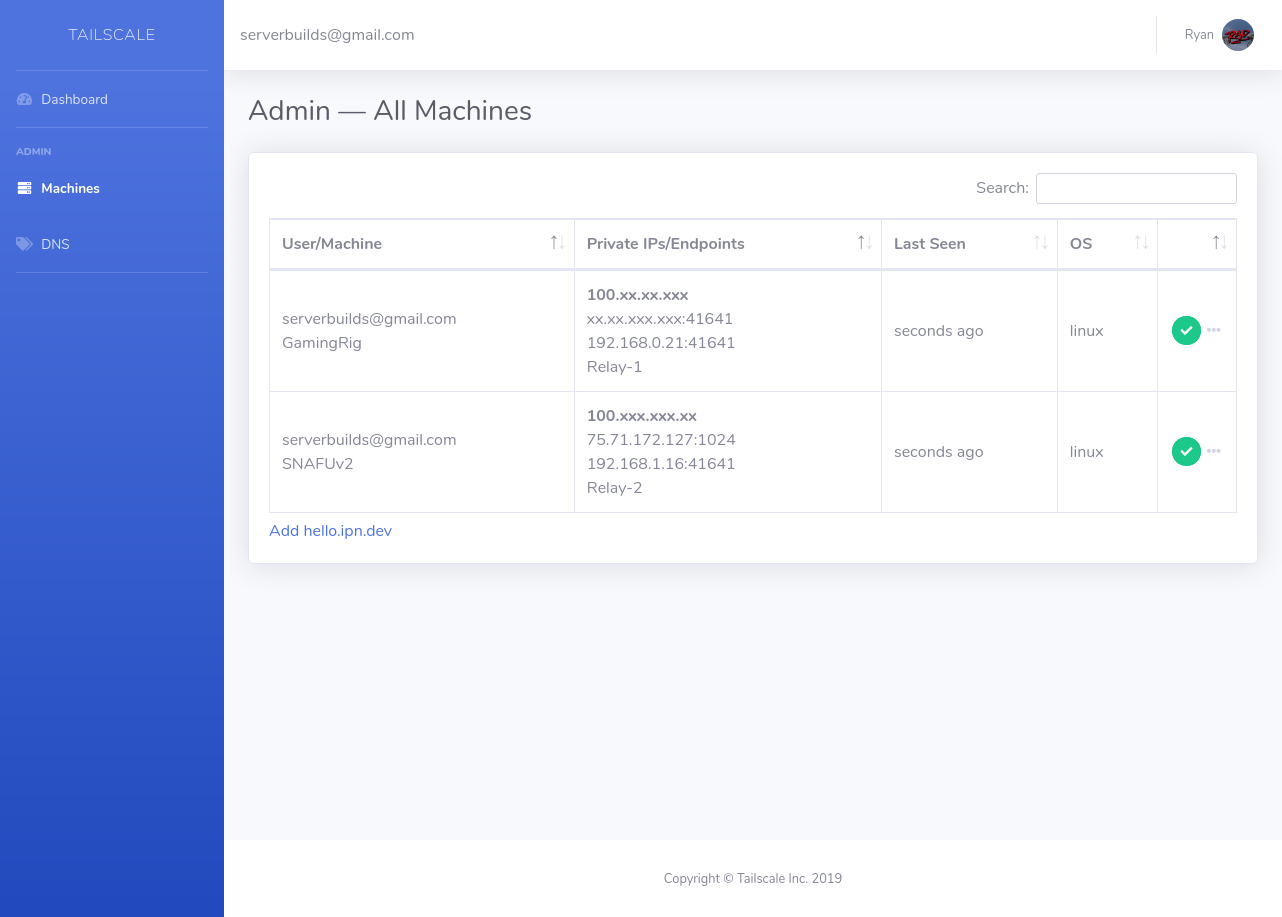The width and height of the screenshot is (1282, 917).
Task: Sort by Private IPs/Endpoints column arrows
Action: [x=864, y=243]
